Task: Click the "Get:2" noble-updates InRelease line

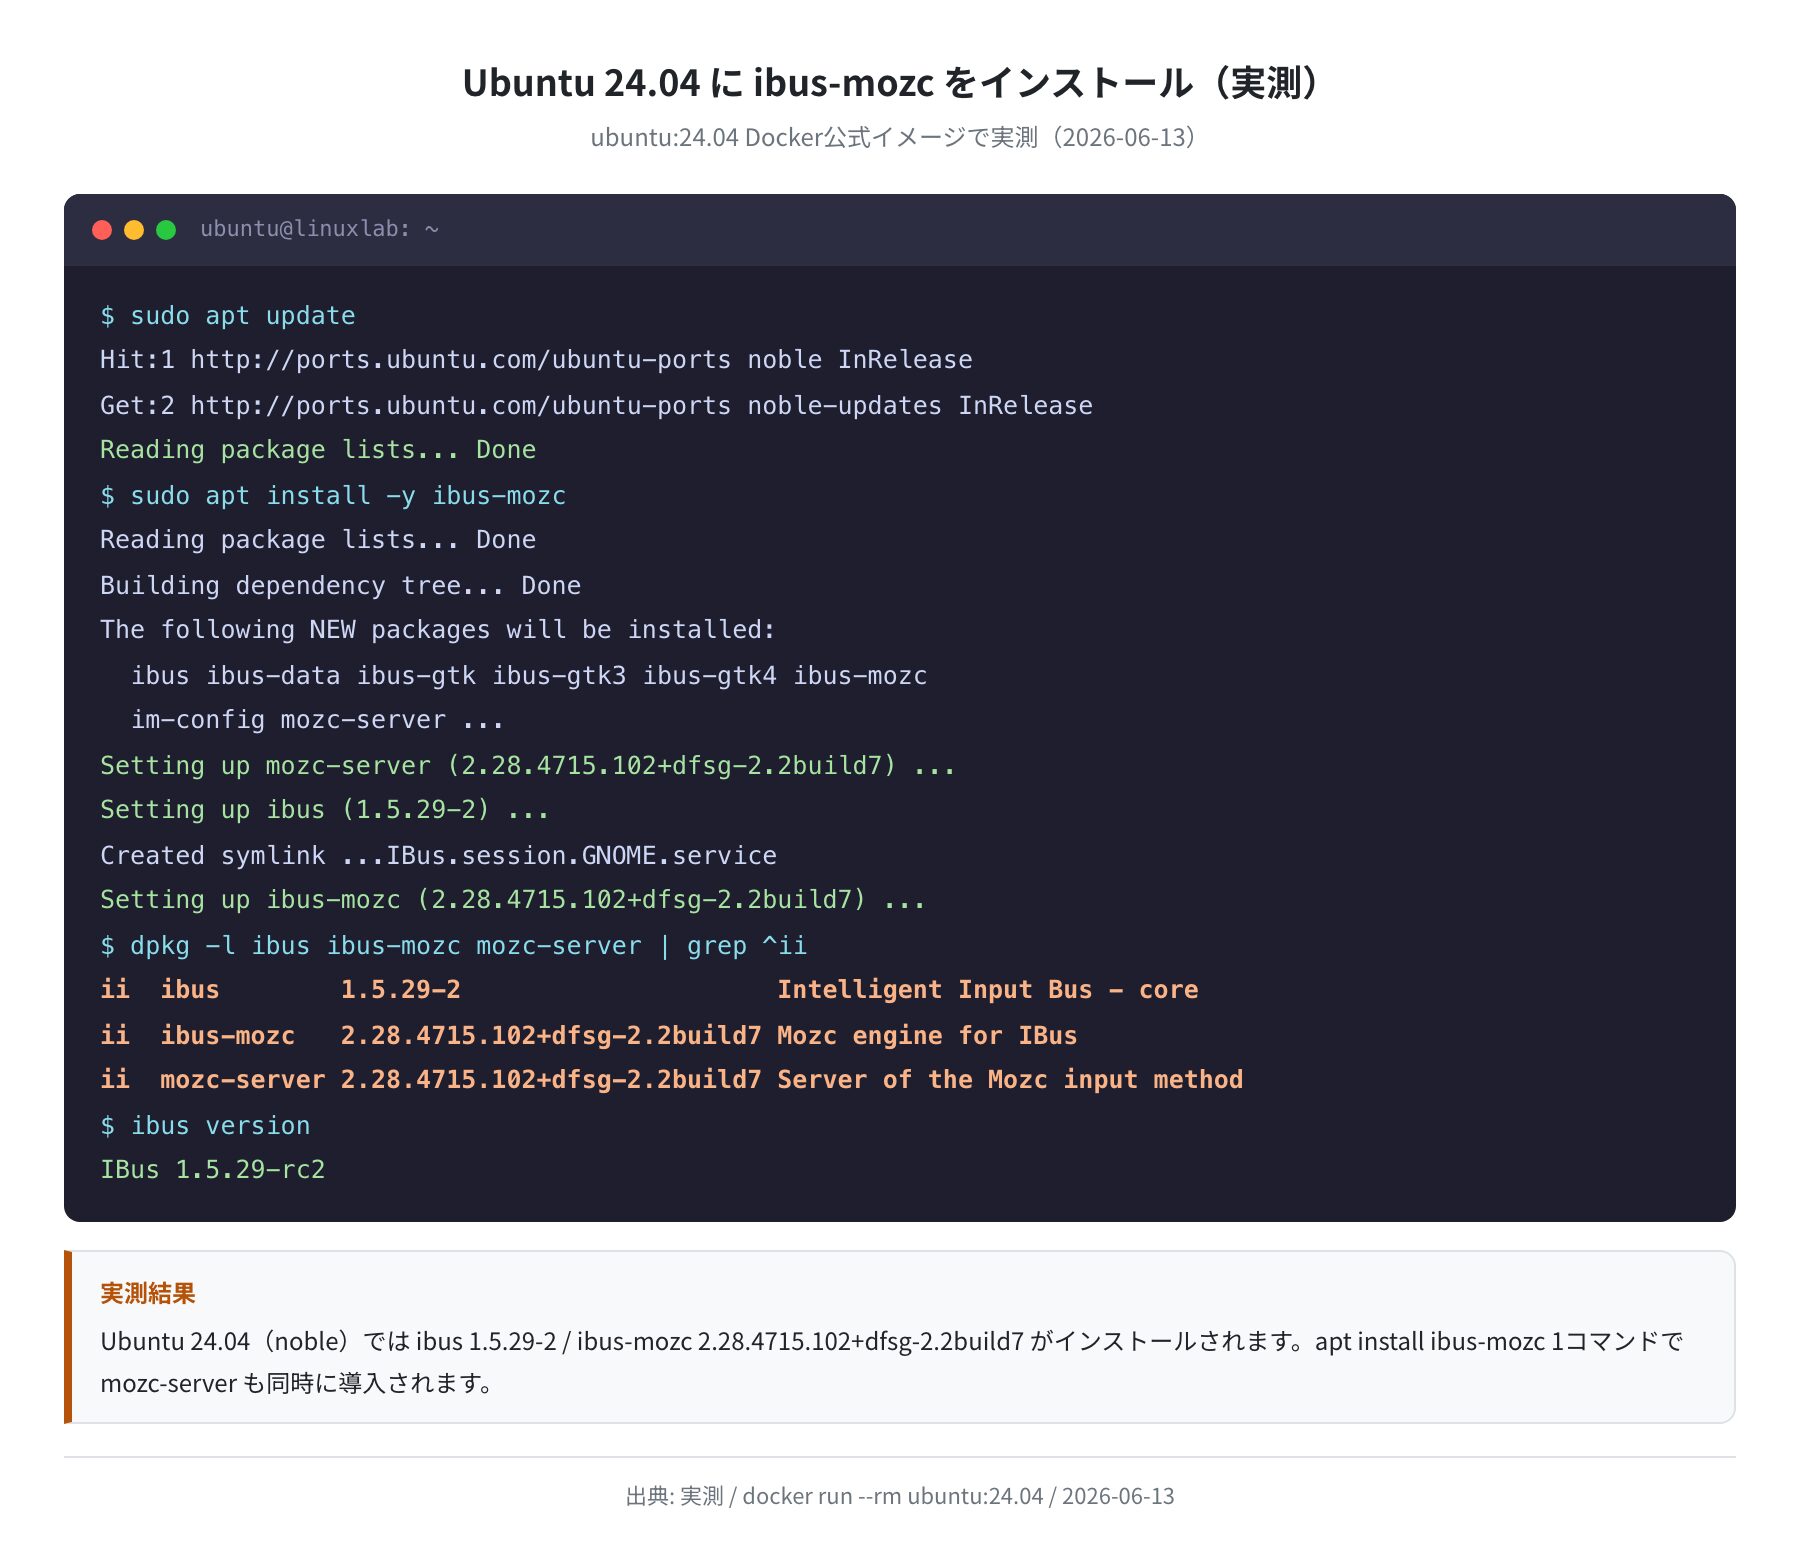Action: coord(596,406)
